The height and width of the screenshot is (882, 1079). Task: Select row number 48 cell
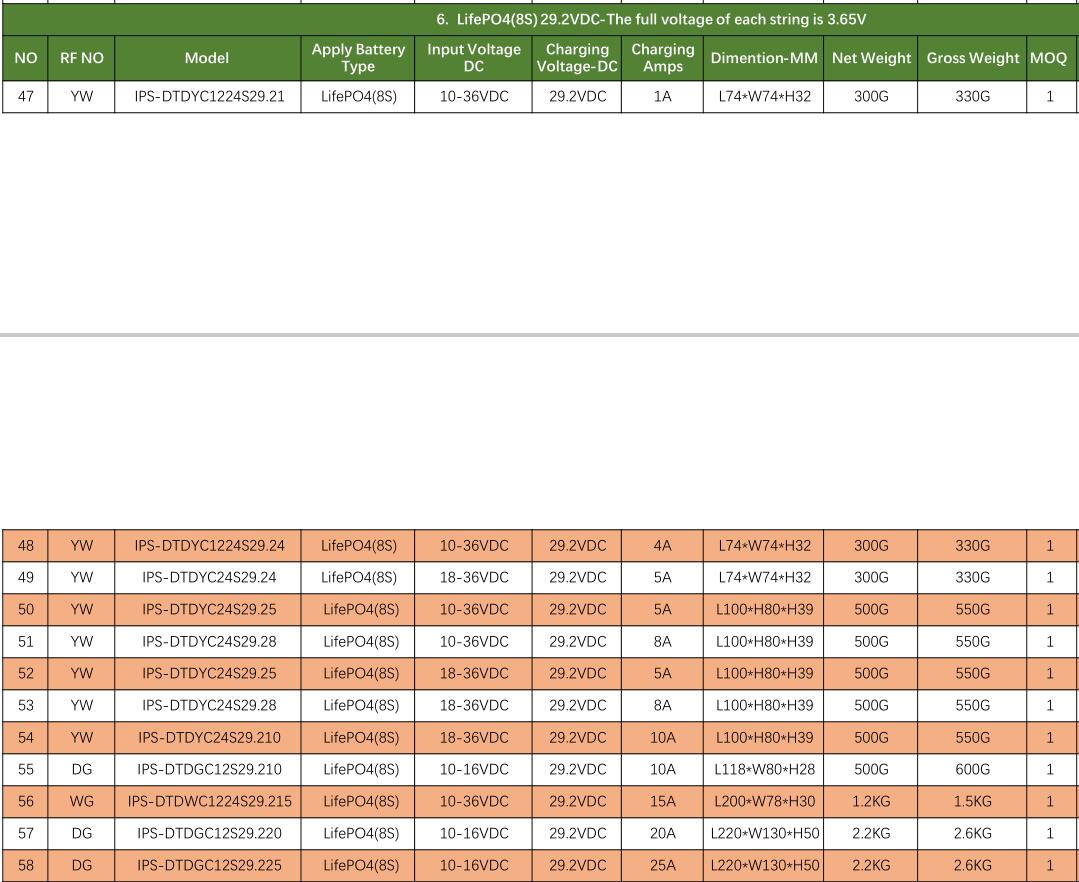(25, 546)
